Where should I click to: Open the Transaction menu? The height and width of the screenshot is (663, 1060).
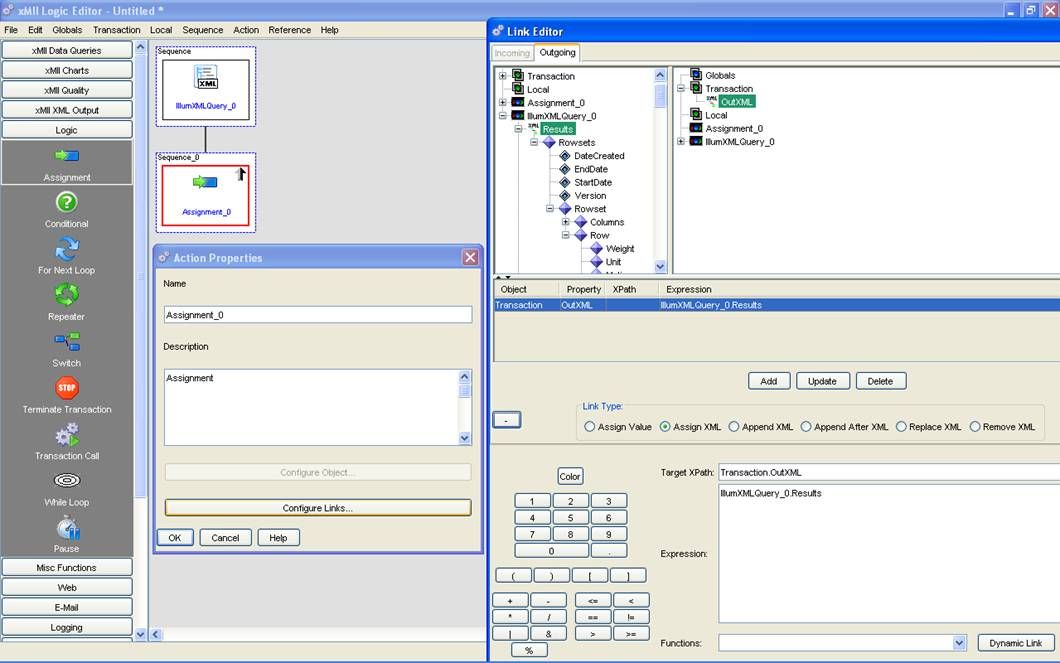(116, 30)
